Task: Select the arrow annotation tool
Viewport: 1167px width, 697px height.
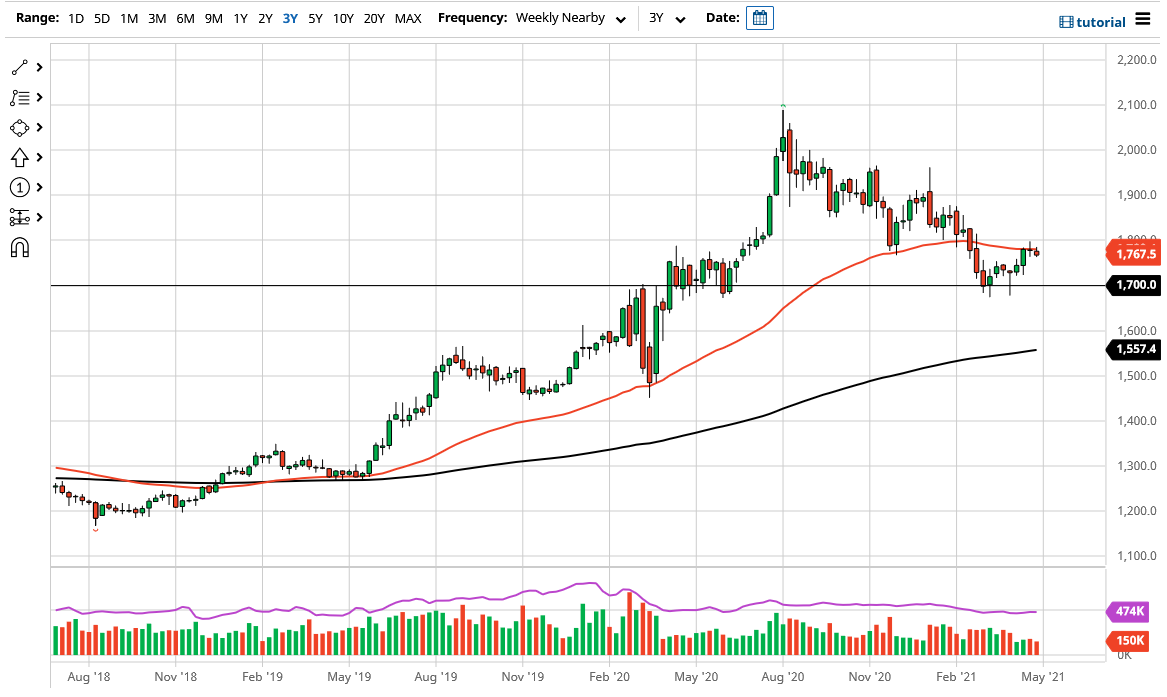Action: [17, 157]
